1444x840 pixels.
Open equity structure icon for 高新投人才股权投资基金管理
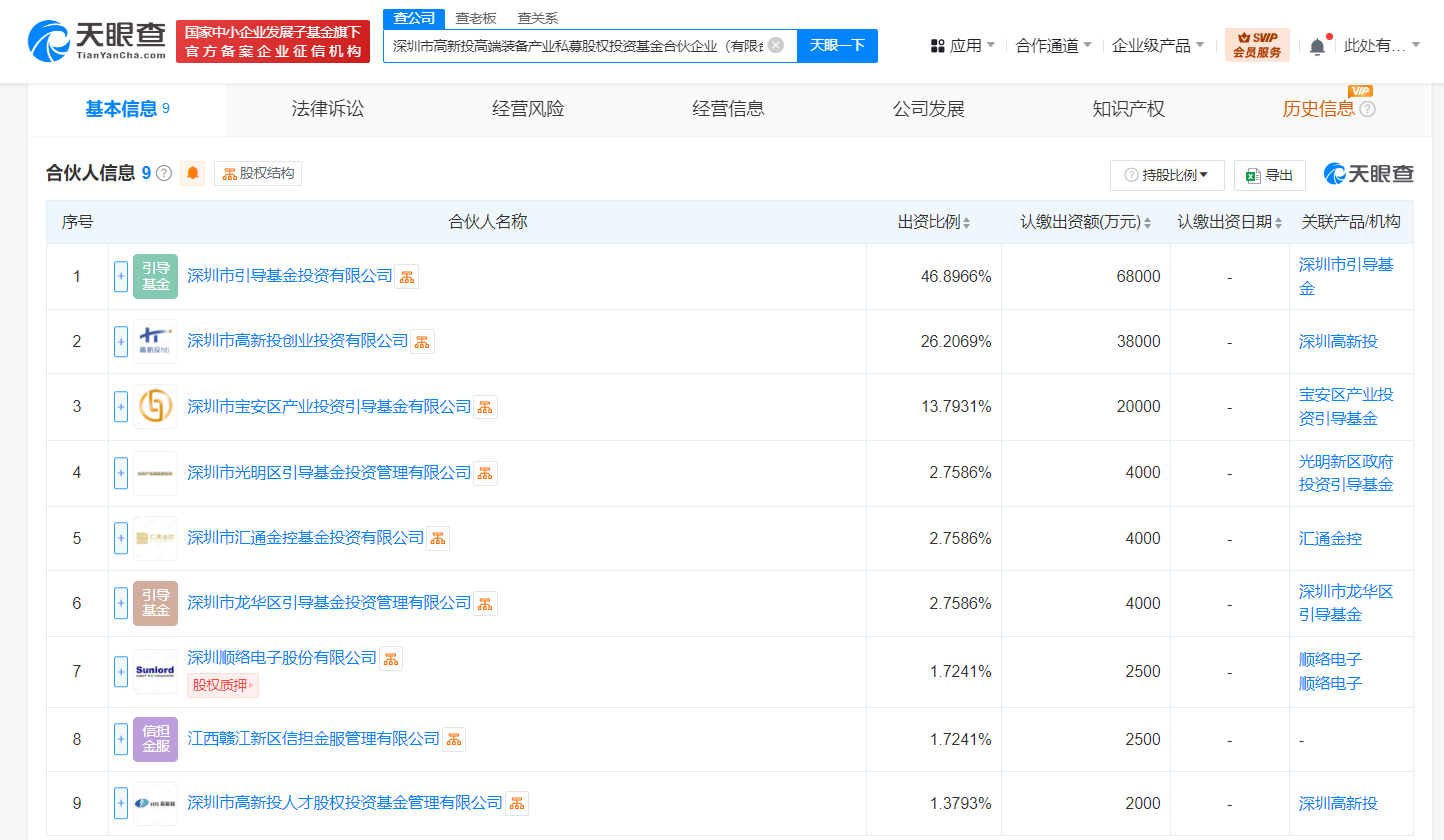tap(517, 803)
